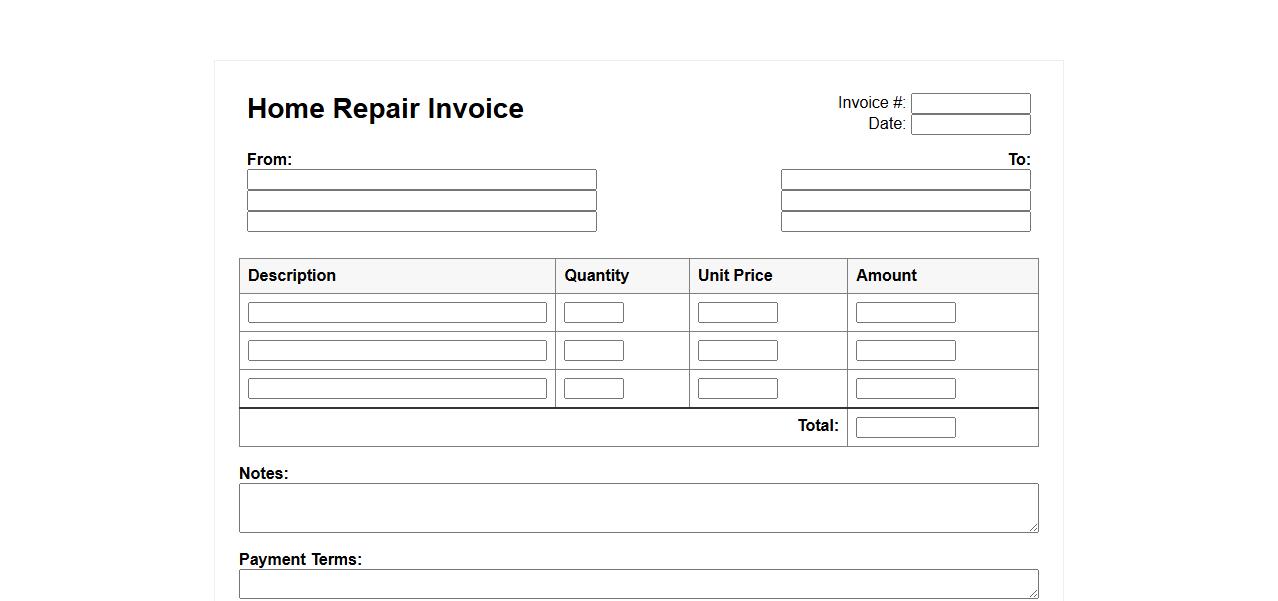Viewport: 1278px width, 601px height.
Task: Select the second To address line
Action: (905, 201)
